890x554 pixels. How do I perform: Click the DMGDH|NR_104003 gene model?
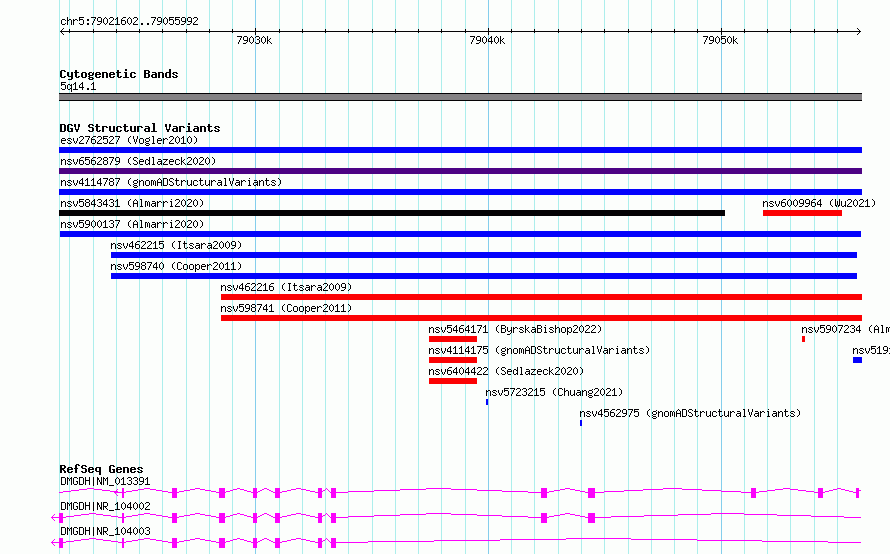[x=456, y=543]
